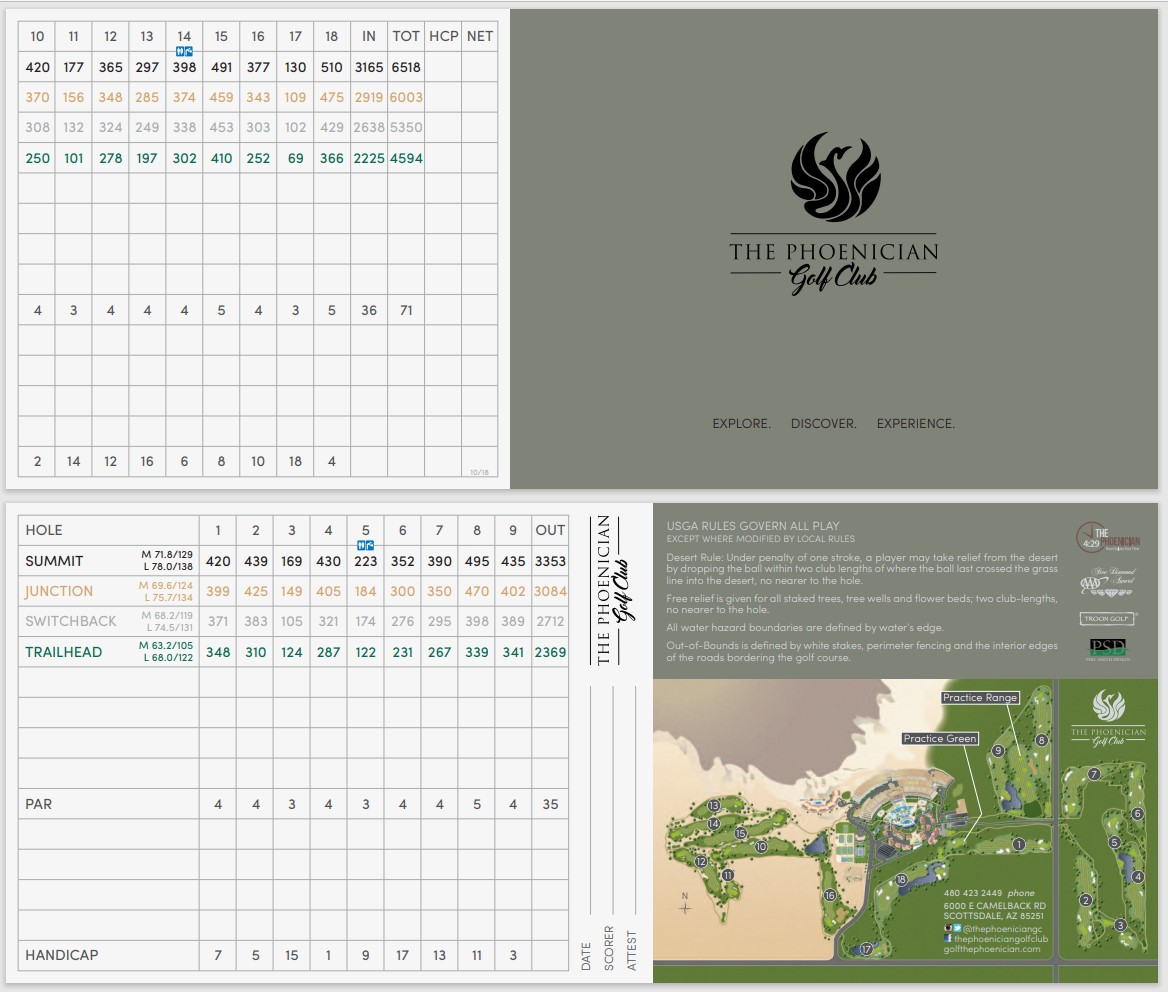Click the HANDICAP row label
This screenshot has width=1168, height=992.
tap(62, 955)
